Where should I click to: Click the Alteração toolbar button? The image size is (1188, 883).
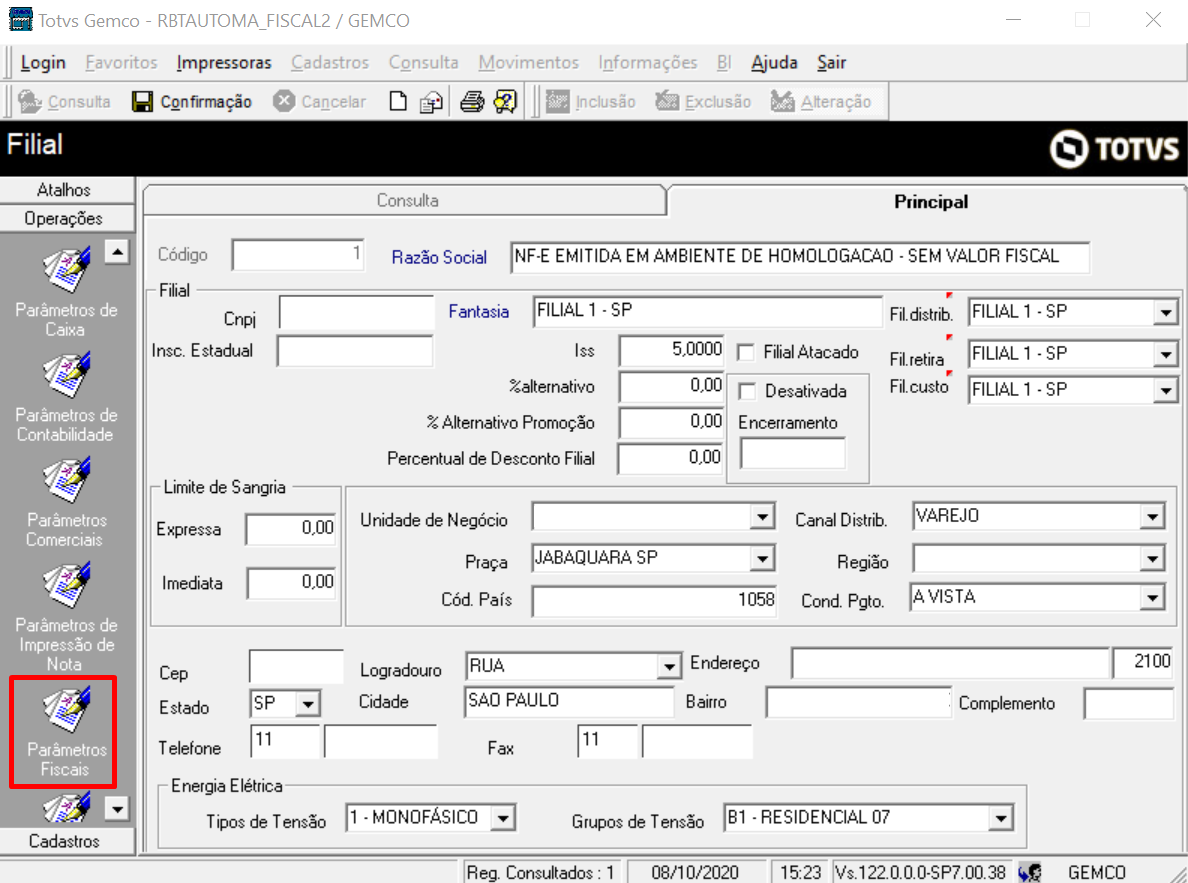coord(821,102)
